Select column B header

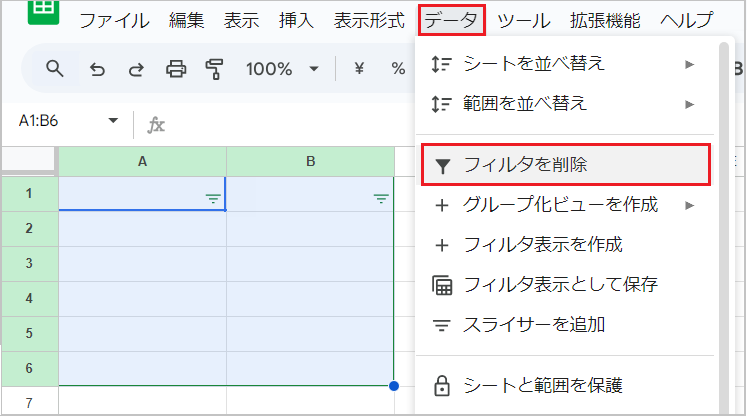311,162
